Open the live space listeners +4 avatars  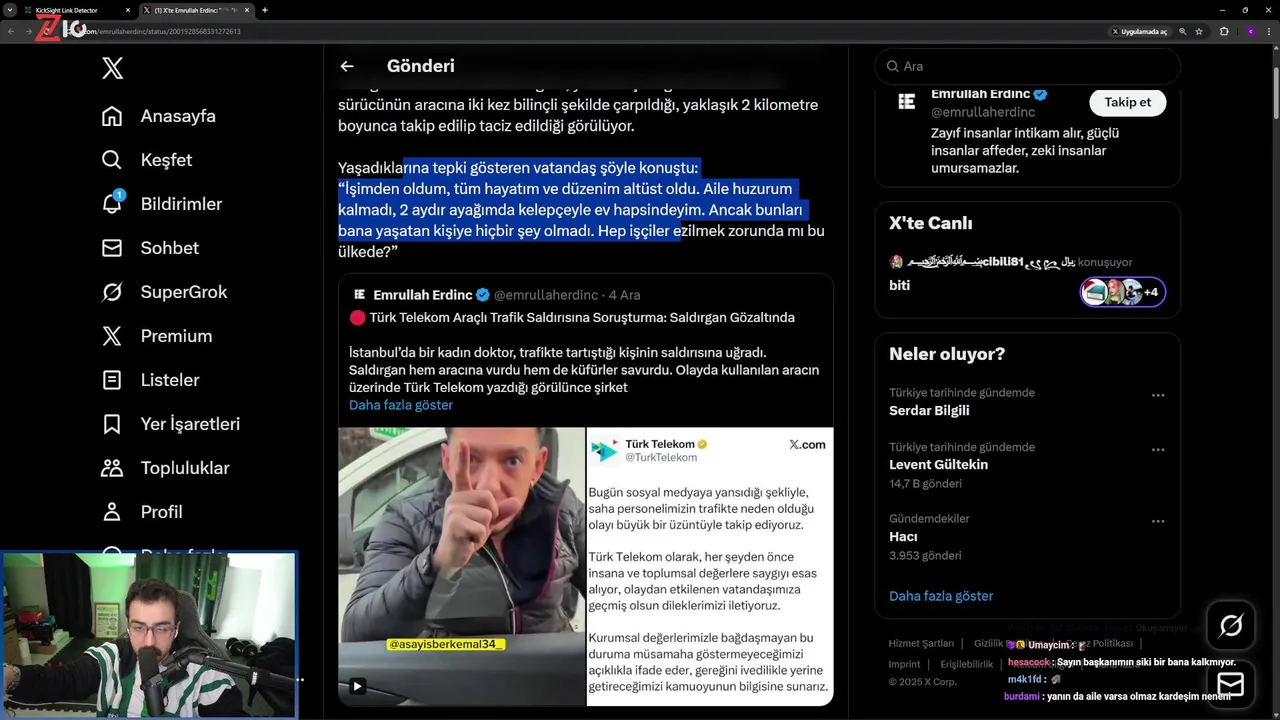click(x=1123, y=292)
